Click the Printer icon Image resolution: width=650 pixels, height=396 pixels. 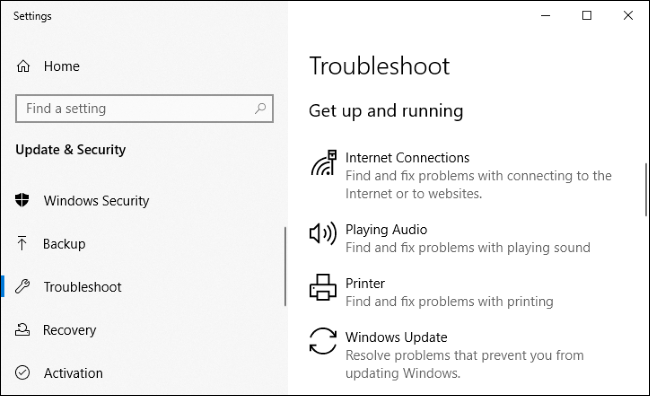323,287
